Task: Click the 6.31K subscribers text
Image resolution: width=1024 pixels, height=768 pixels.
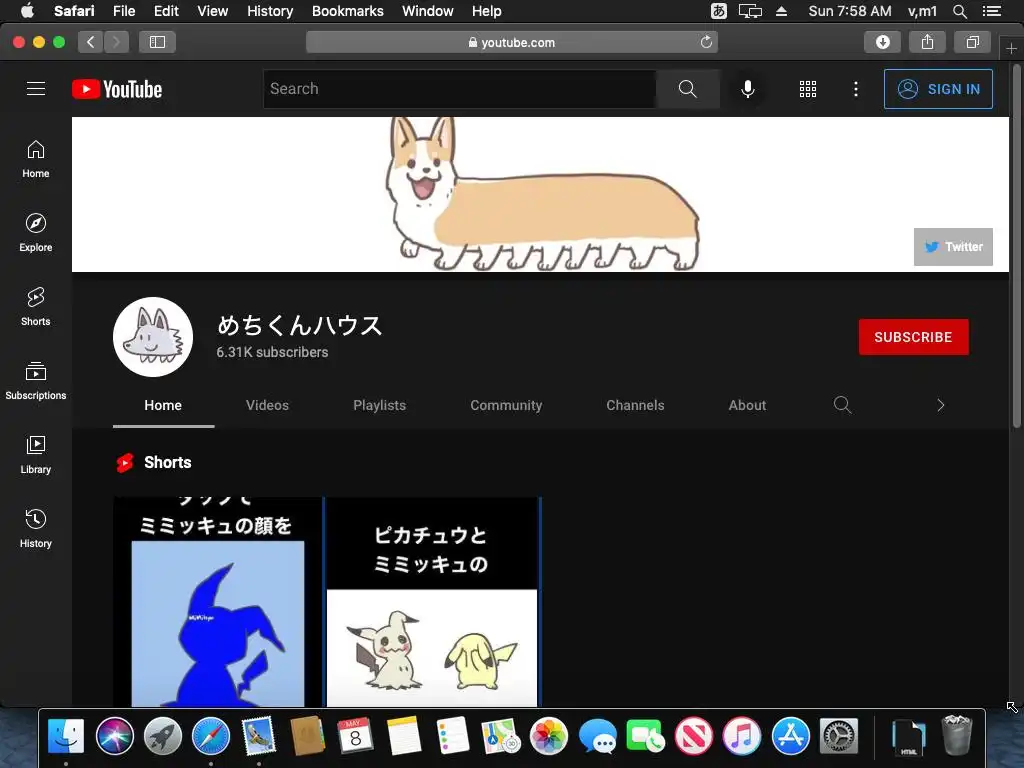Action: pos(272,352)
